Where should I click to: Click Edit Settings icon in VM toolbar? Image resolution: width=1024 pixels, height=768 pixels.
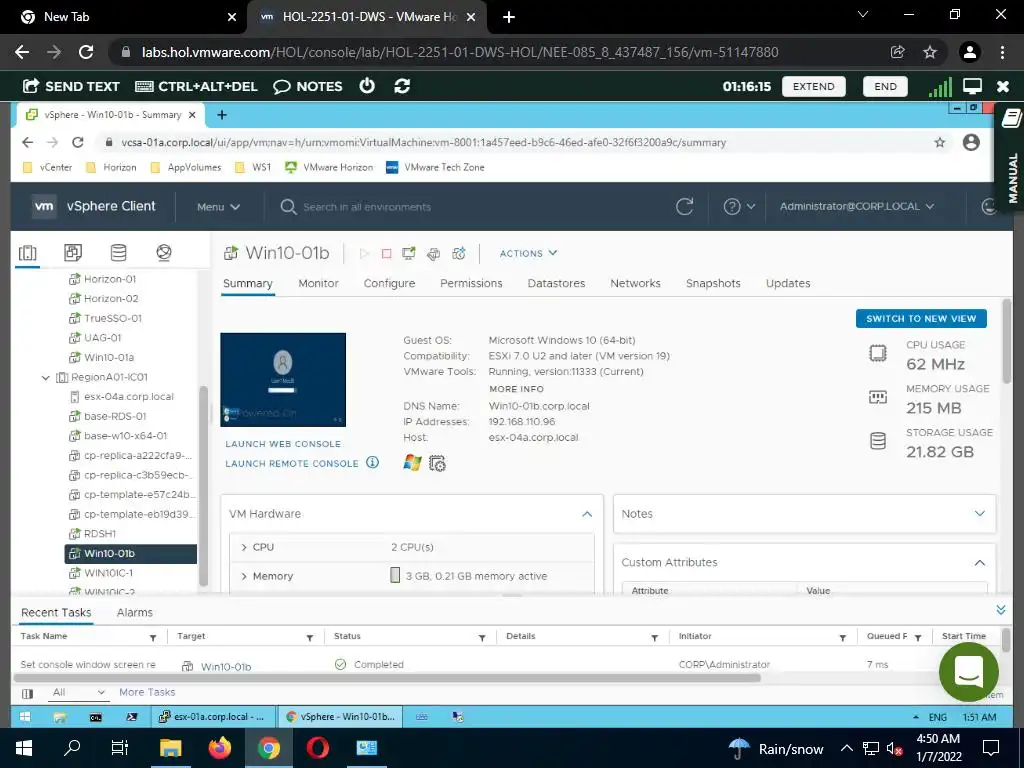point(434,253)
